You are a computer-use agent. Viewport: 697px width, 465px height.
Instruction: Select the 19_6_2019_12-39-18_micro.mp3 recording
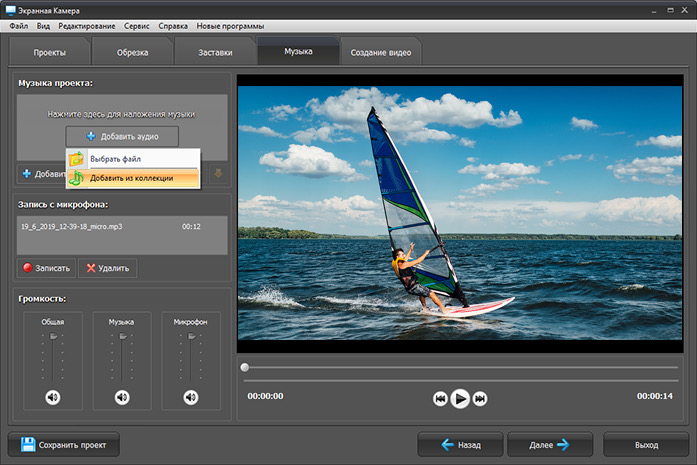(122, 227)
